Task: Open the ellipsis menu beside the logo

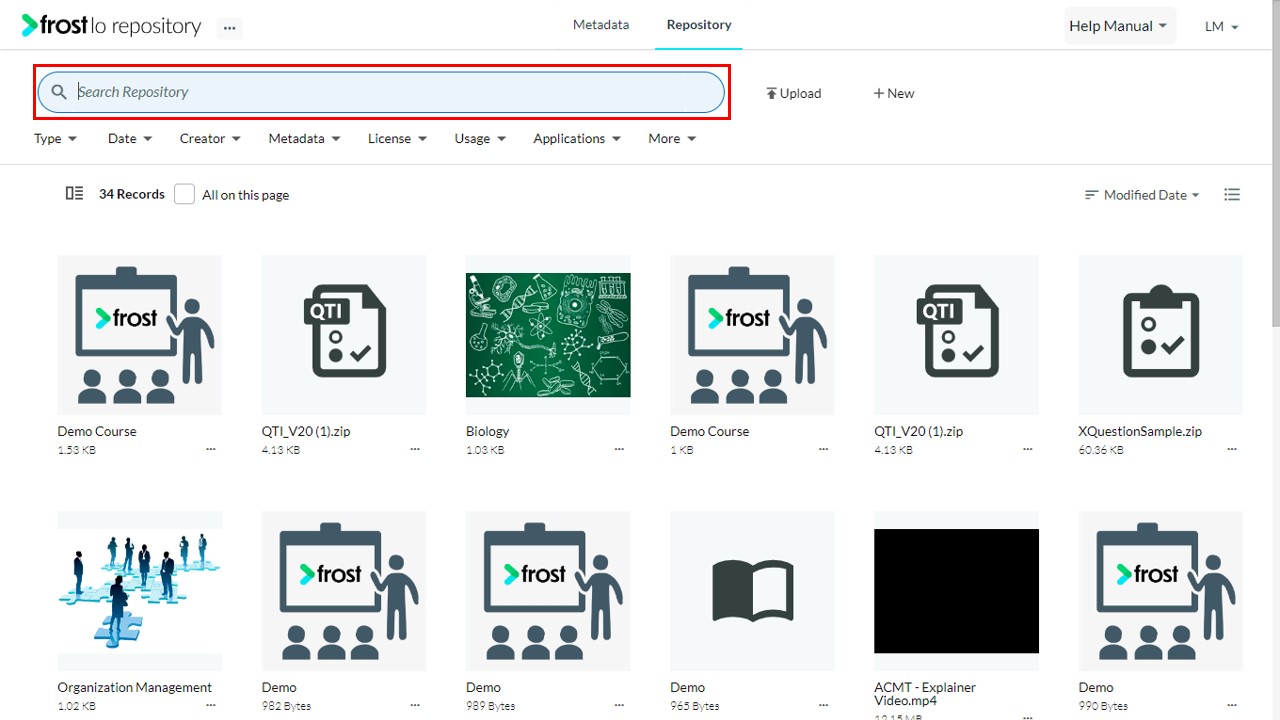Action: click(x=230, y=28)
